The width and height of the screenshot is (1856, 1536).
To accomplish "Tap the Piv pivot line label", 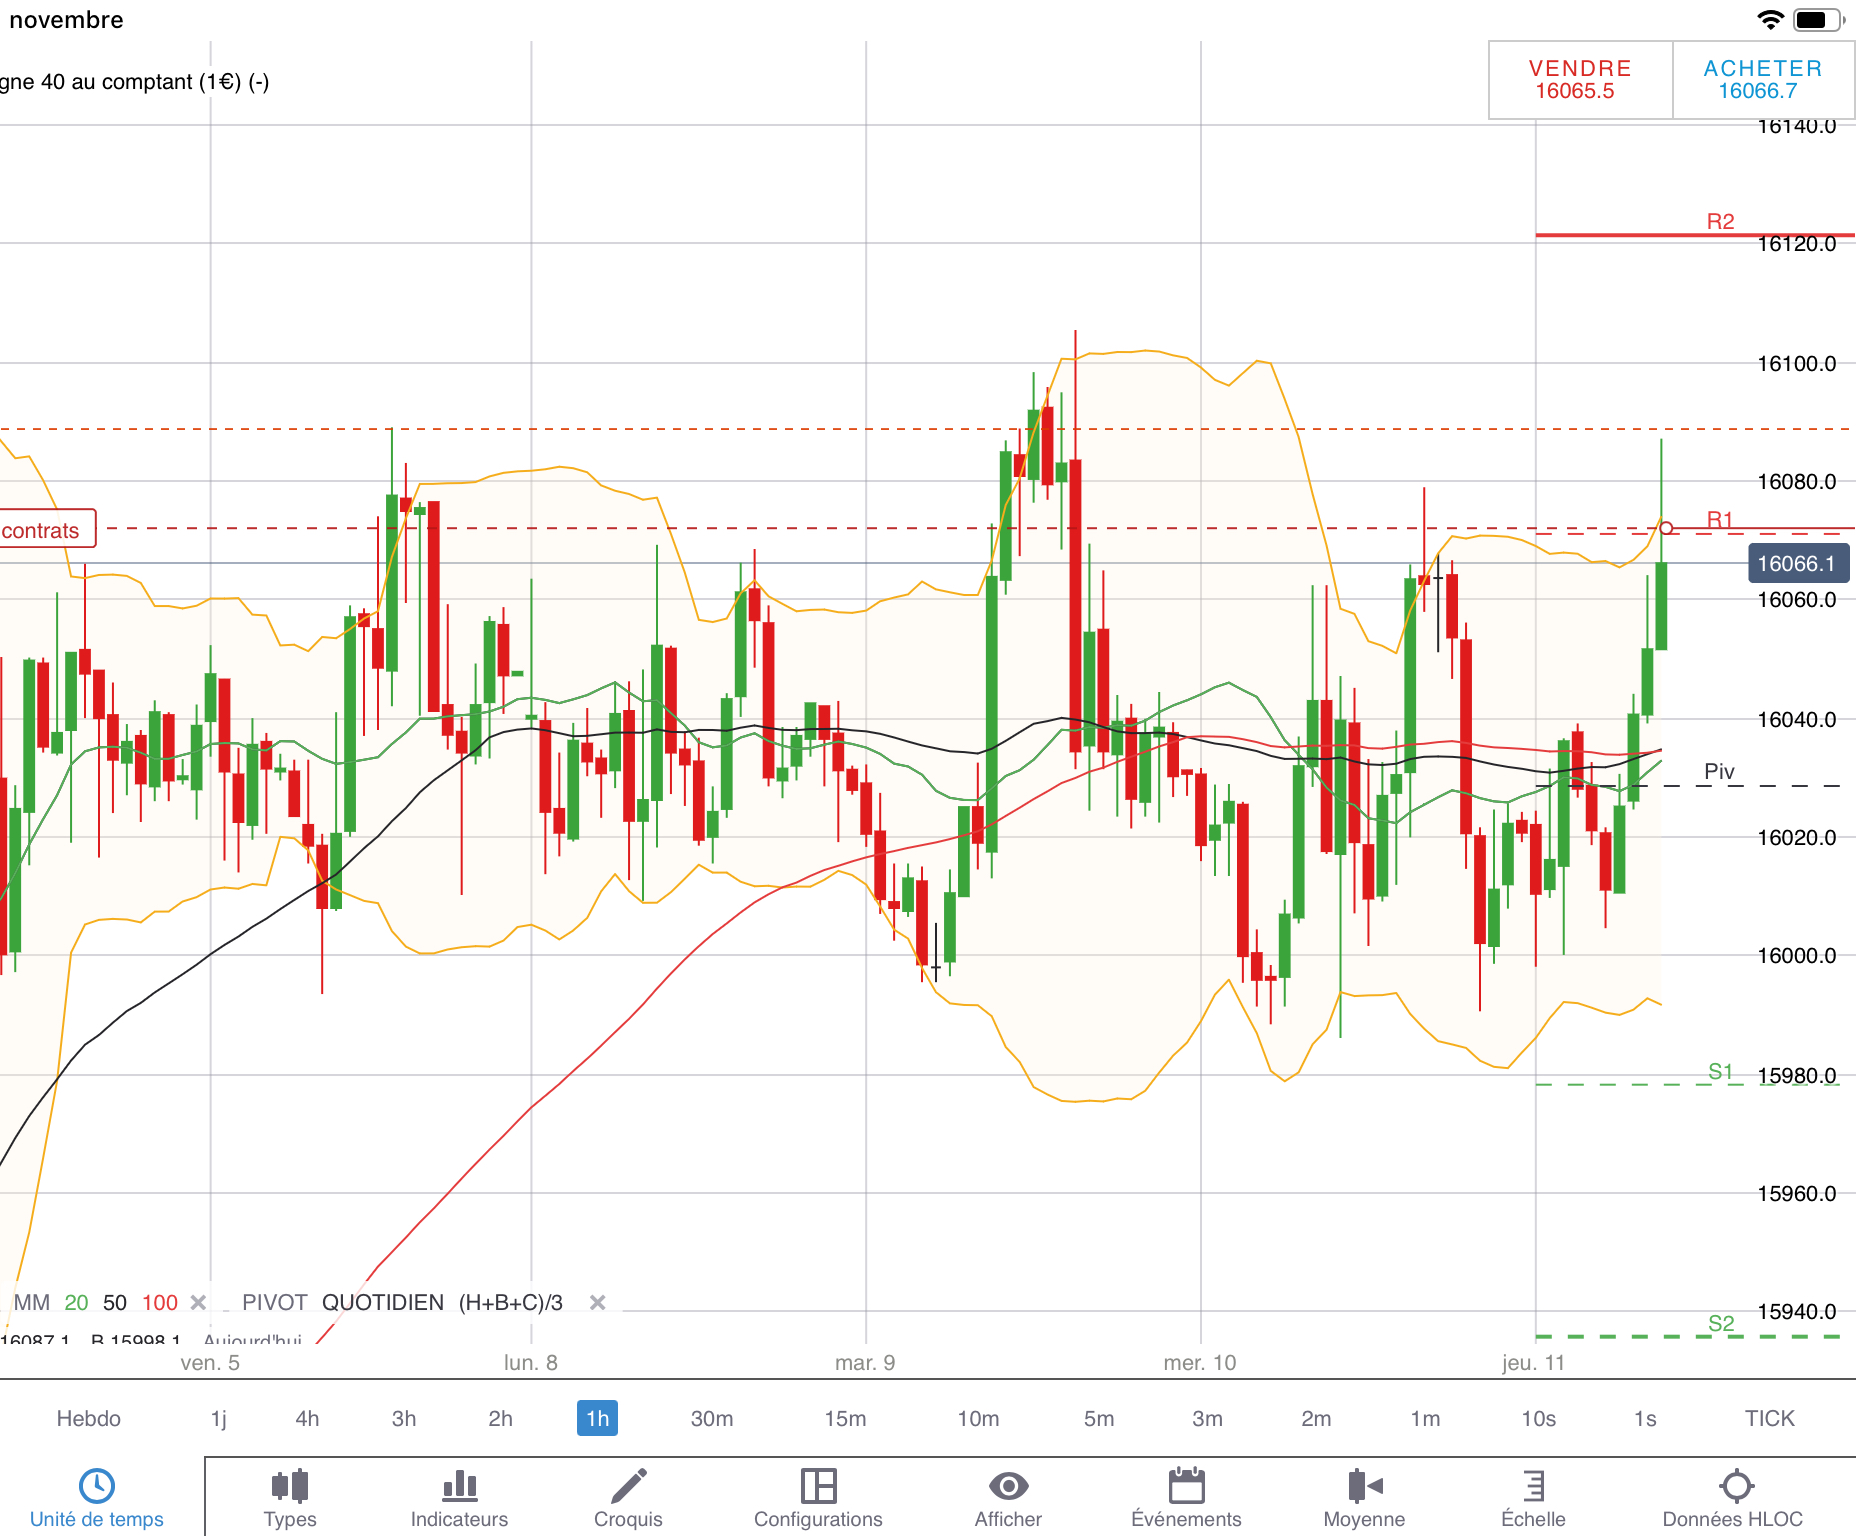I will click(x=1719, y=771).
